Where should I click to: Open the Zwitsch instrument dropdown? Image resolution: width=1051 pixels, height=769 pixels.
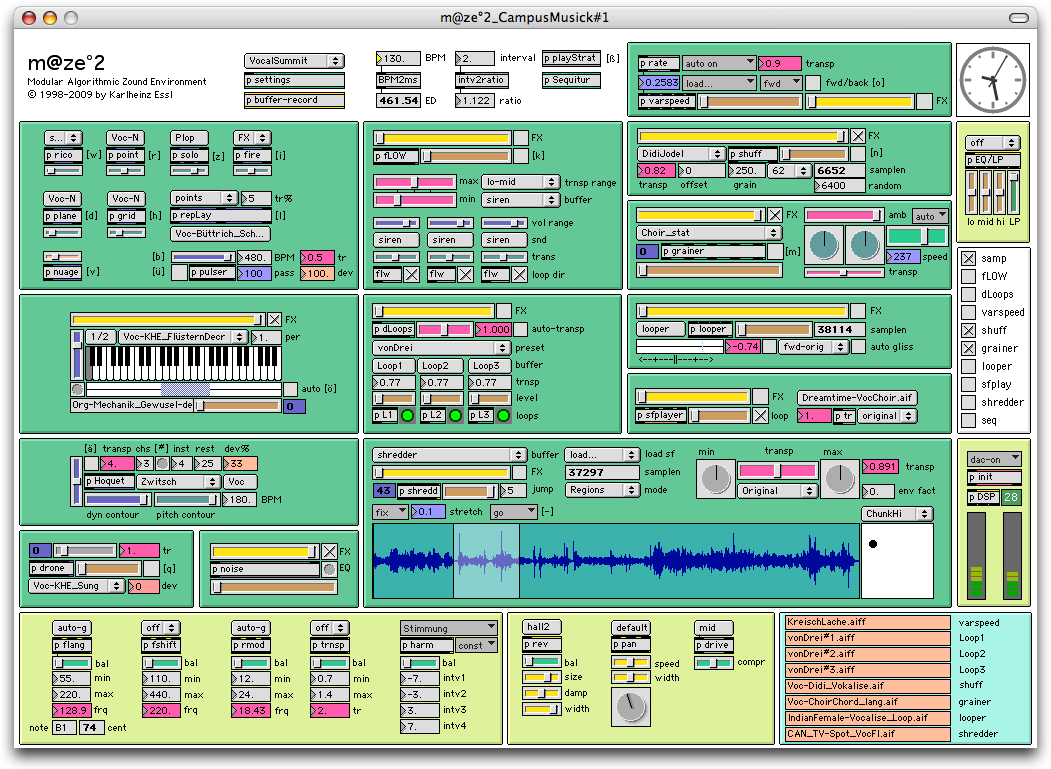coord(178,482)
